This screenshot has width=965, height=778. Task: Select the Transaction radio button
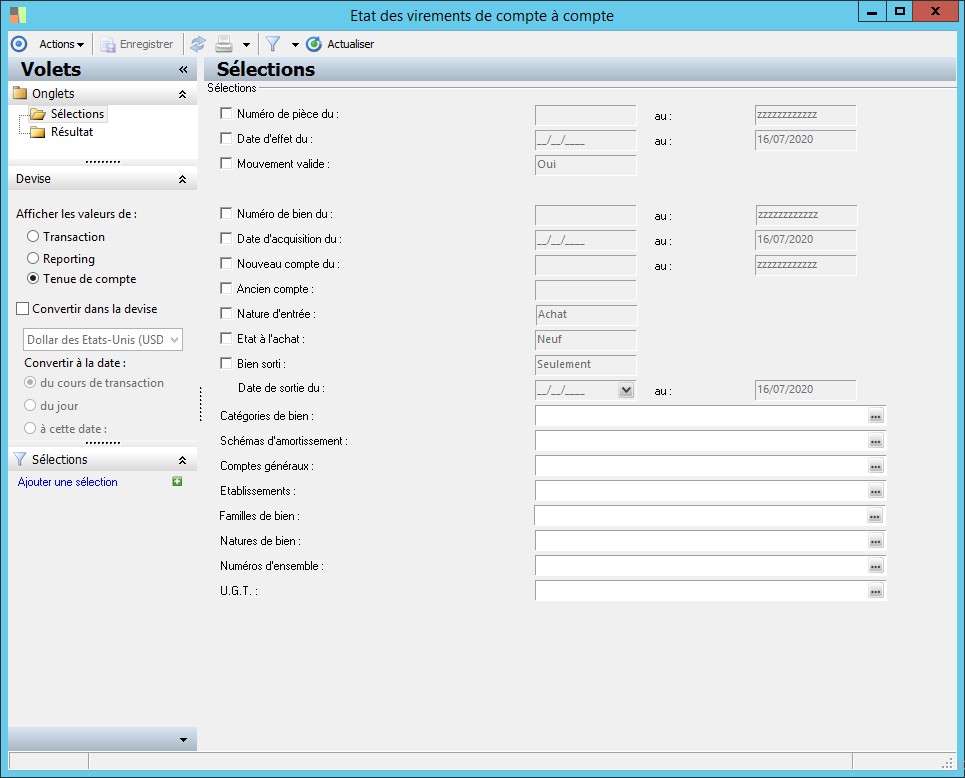(33, 236)
